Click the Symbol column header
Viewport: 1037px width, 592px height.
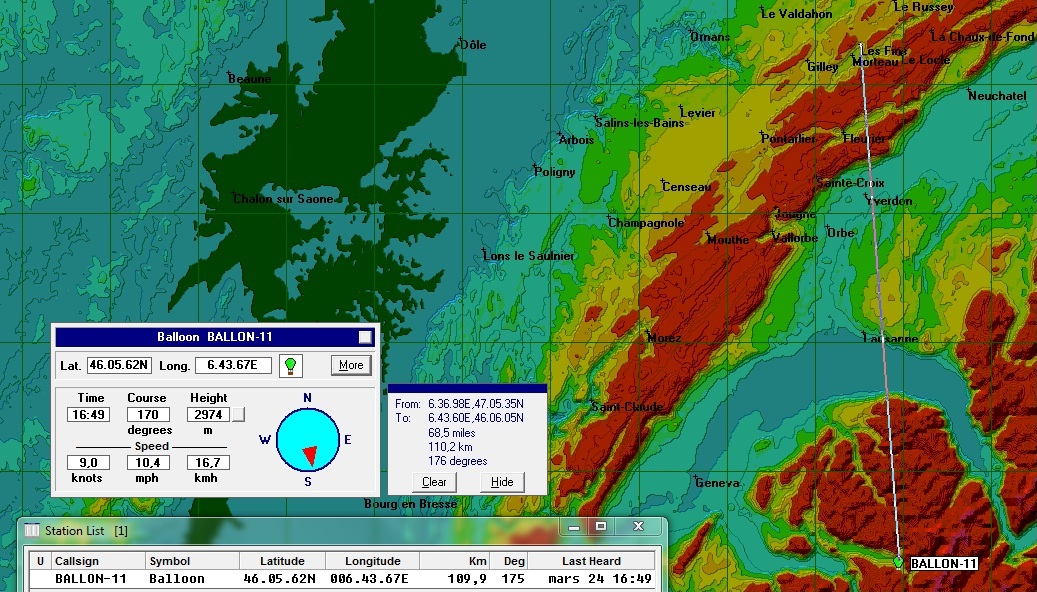pyautogui.click(x=191, y=561)
